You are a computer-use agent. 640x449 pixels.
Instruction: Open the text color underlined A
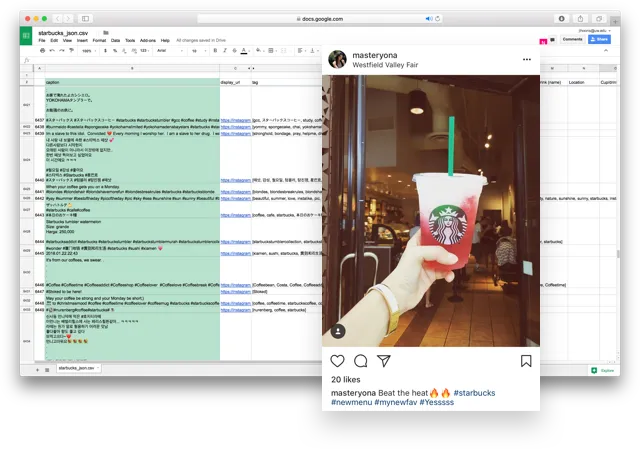tap(244, 51)
